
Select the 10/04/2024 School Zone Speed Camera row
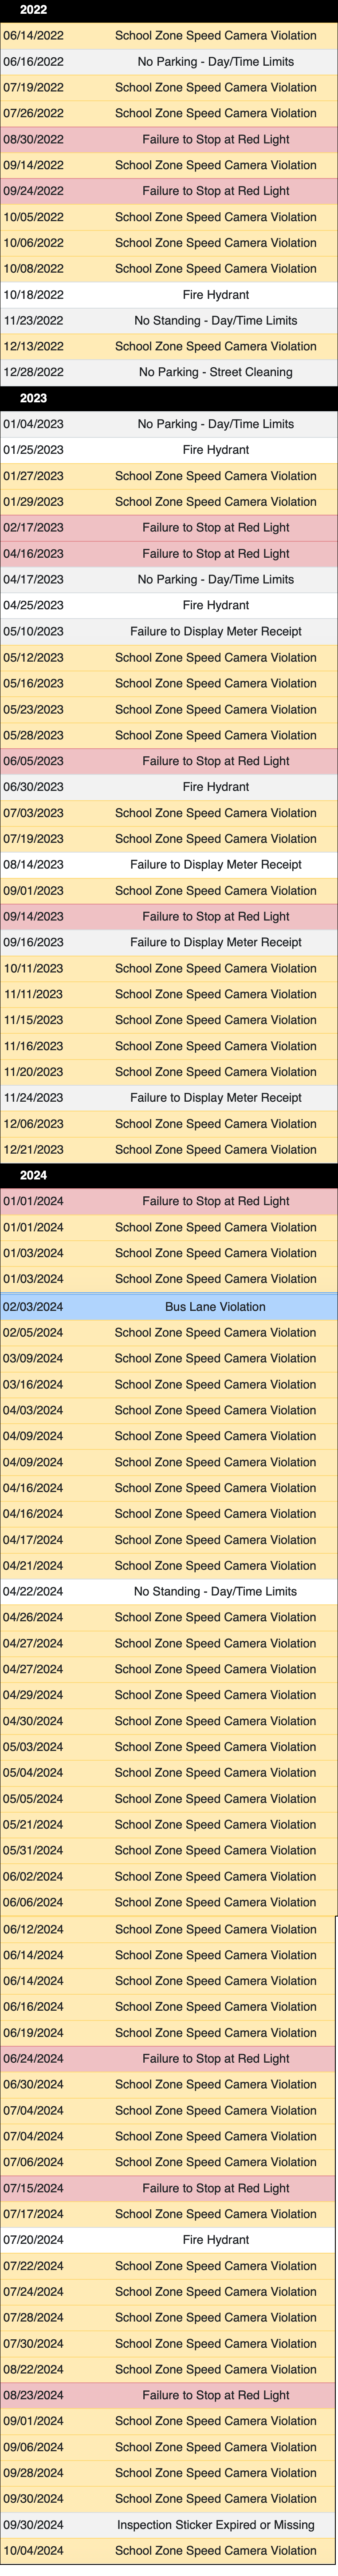click(x=168, y=2550)
